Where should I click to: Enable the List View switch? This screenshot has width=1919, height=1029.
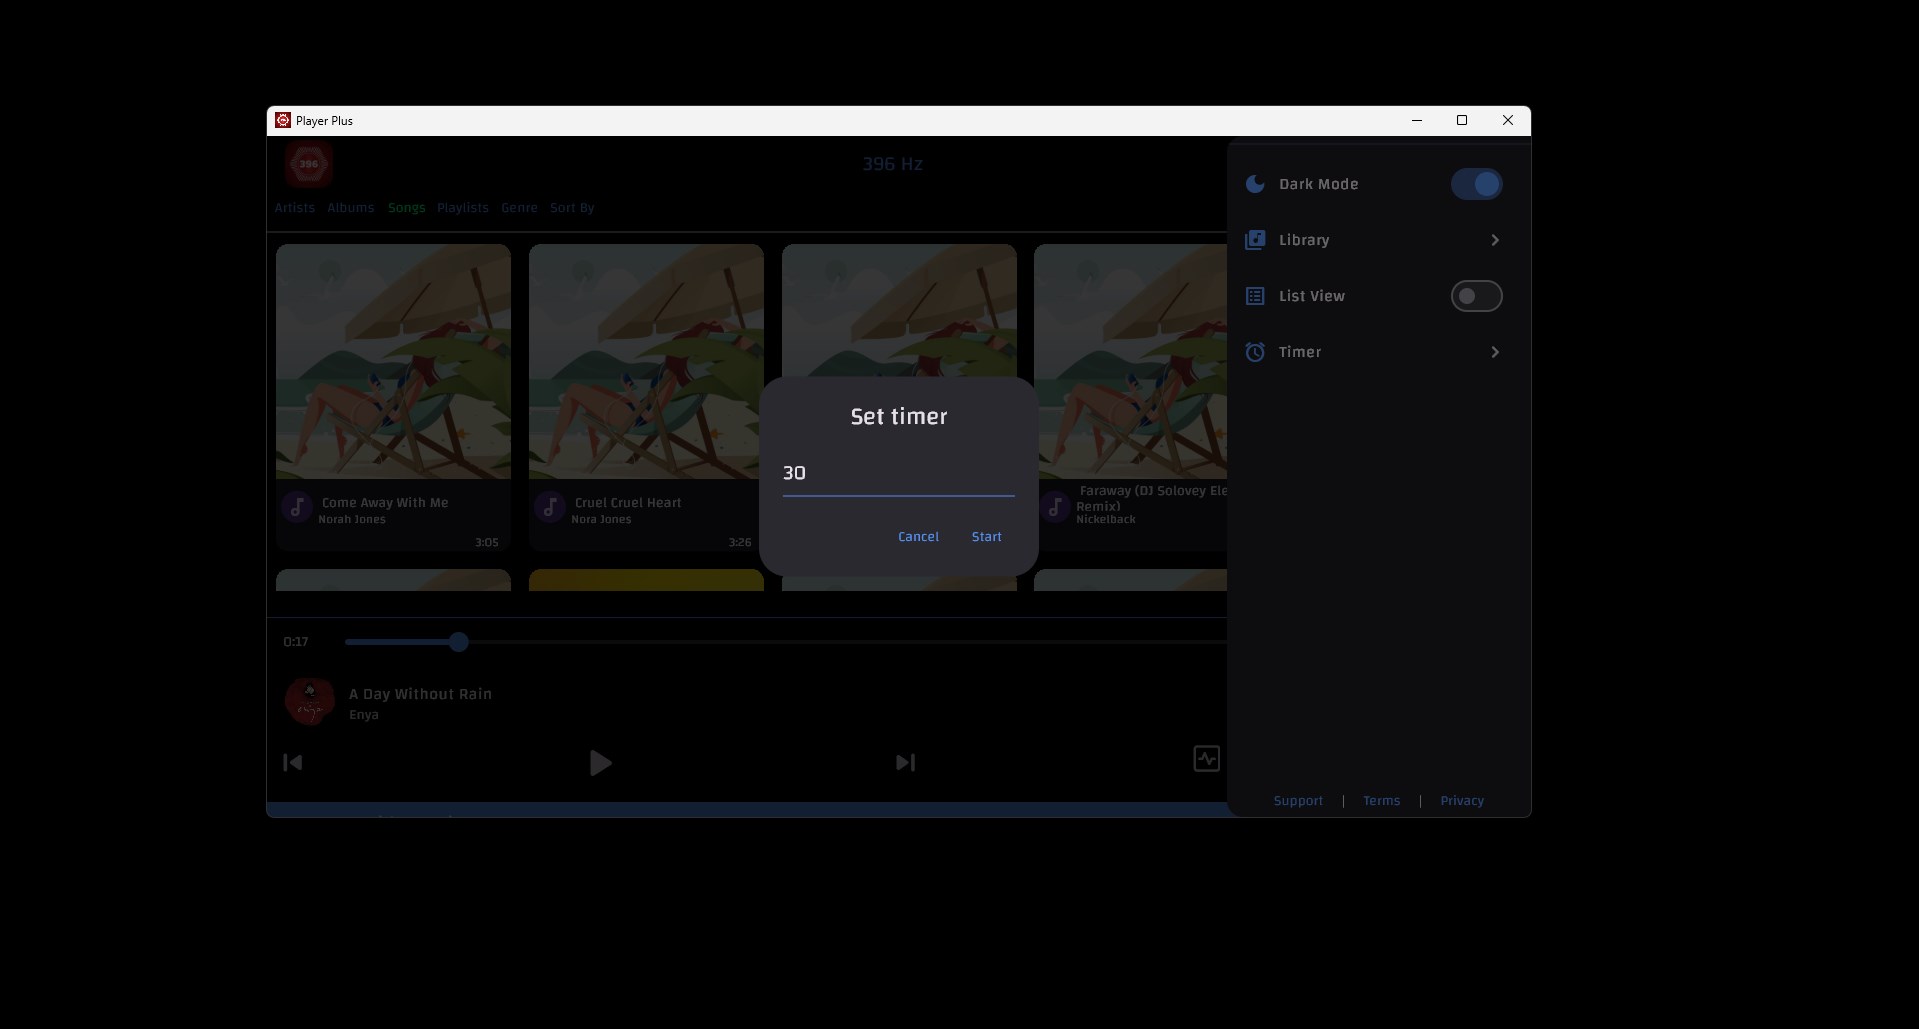click(x=1477, y=296)
